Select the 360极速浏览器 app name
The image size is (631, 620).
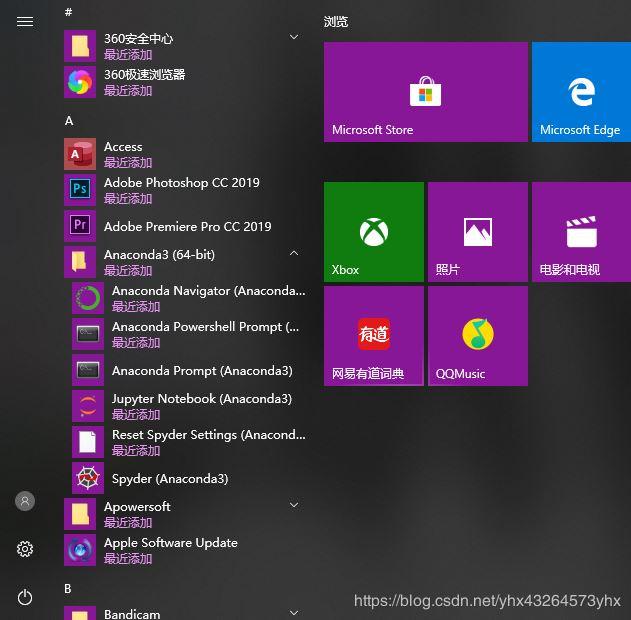tap(145, 74)
